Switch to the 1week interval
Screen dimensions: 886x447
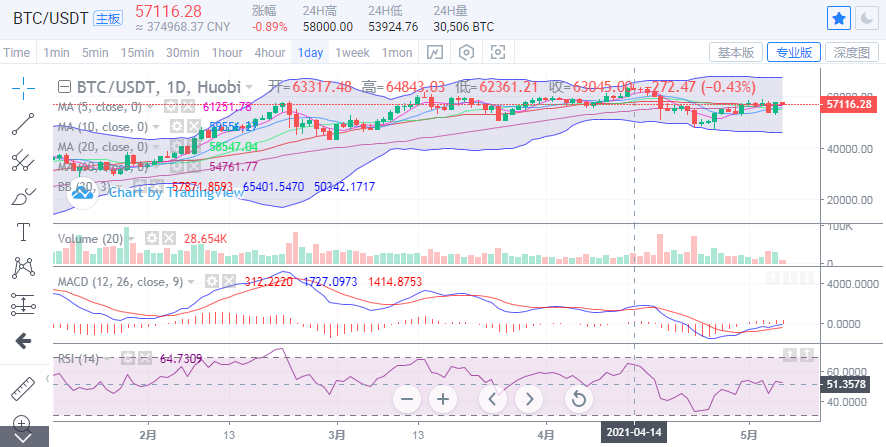pos(352,52)
